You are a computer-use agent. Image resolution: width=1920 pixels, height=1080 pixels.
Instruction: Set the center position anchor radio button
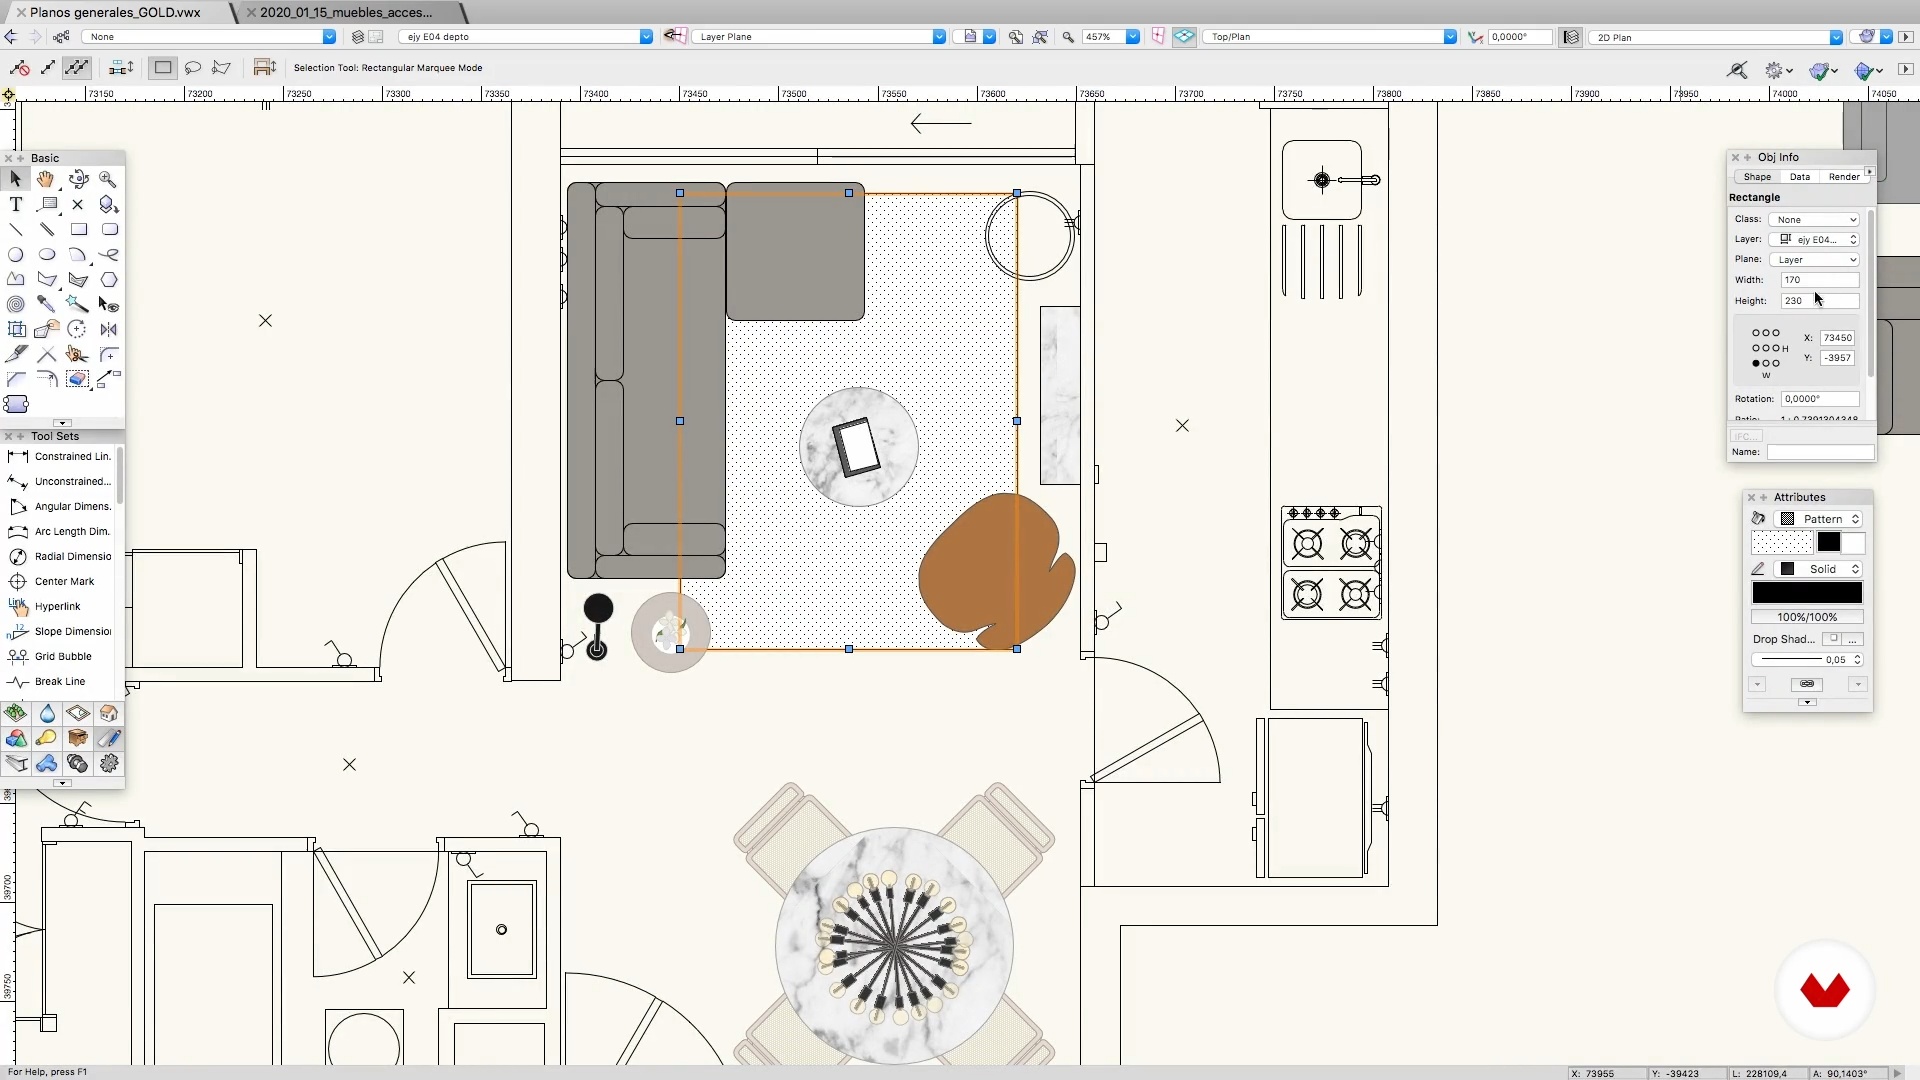pos(1766,348)
